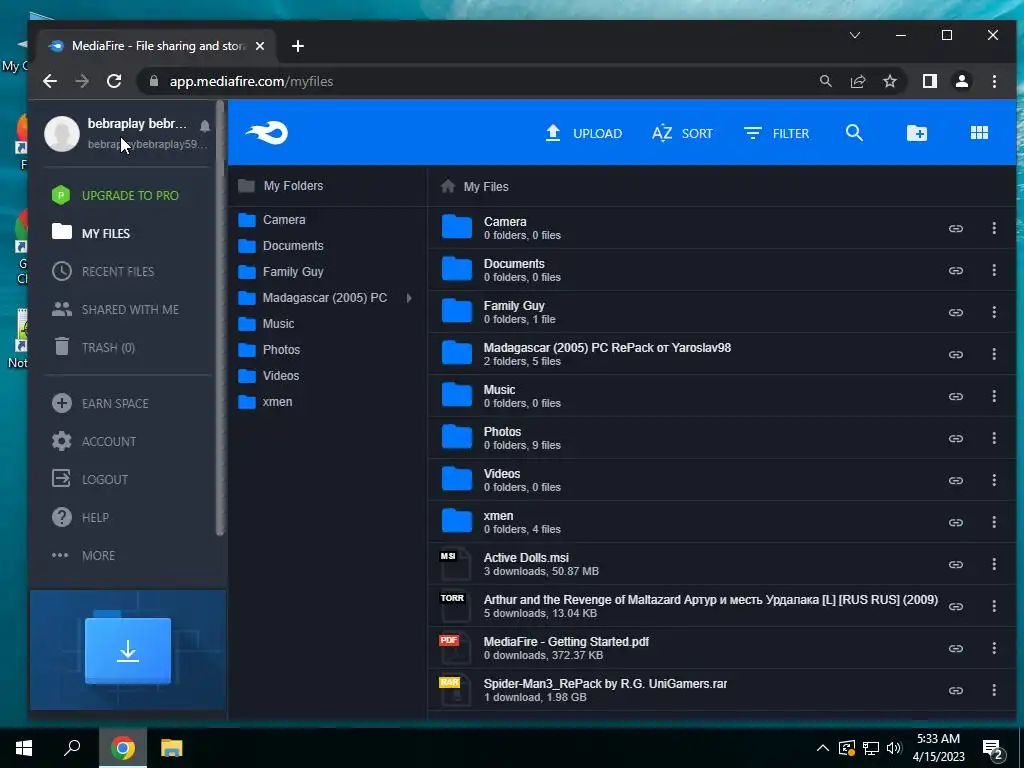Click EARN SPACE in sidebar
1024x768 pixels.
coord(100,404)
